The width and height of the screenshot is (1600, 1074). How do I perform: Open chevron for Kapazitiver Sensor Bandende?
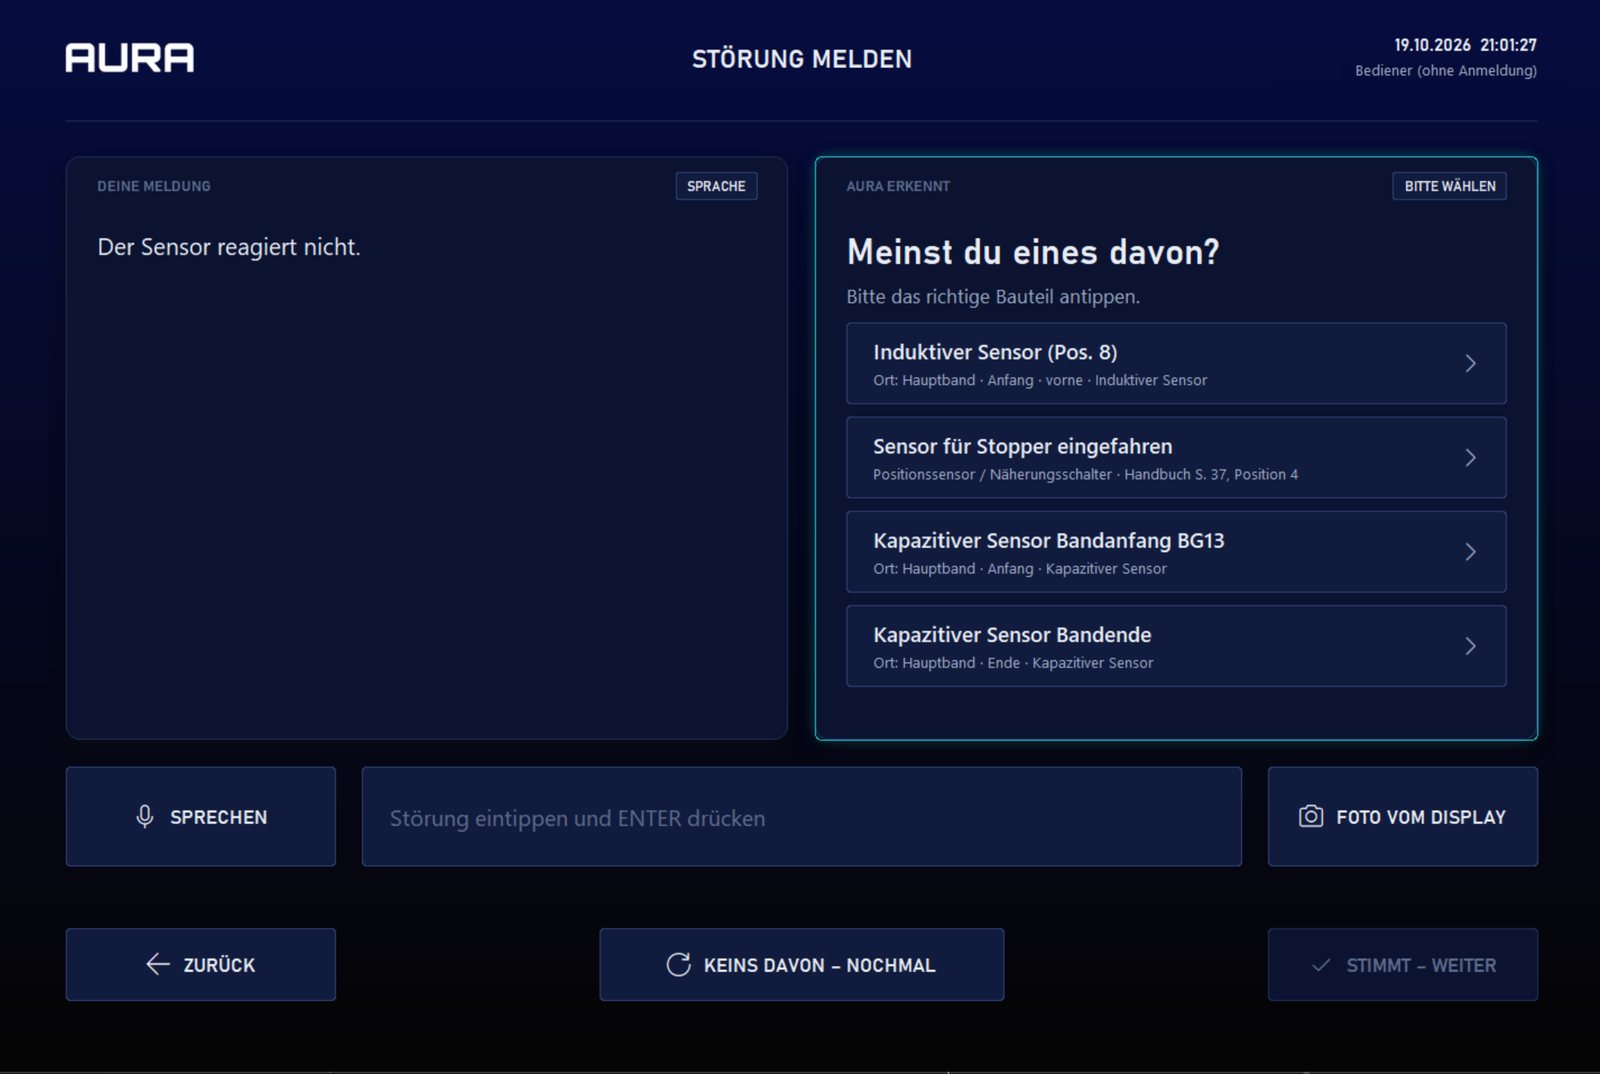click(1470, 646)
